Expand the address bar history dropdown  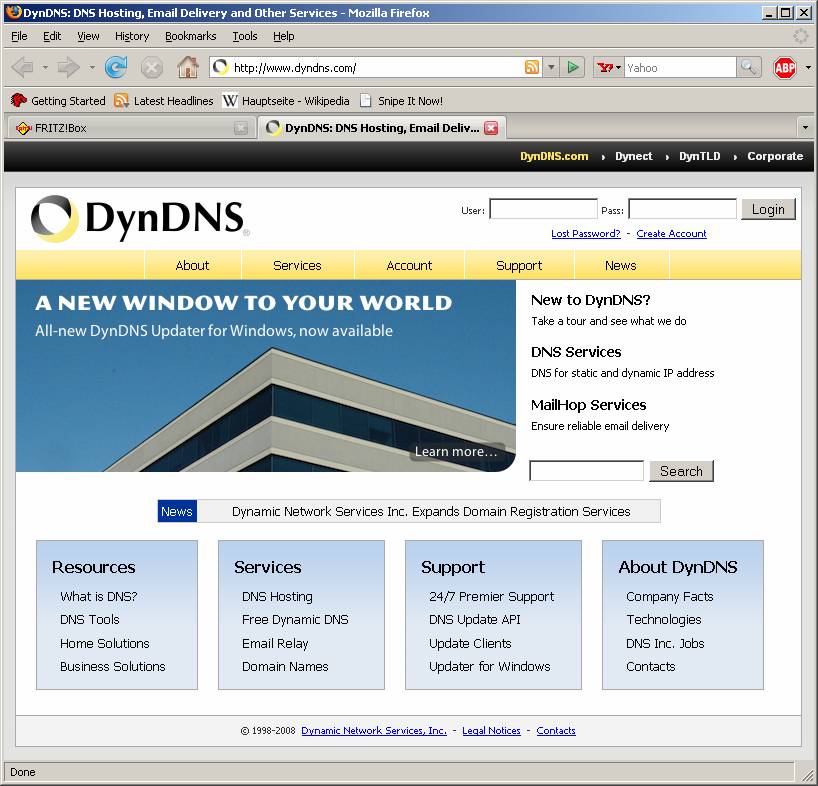(551, 67)
